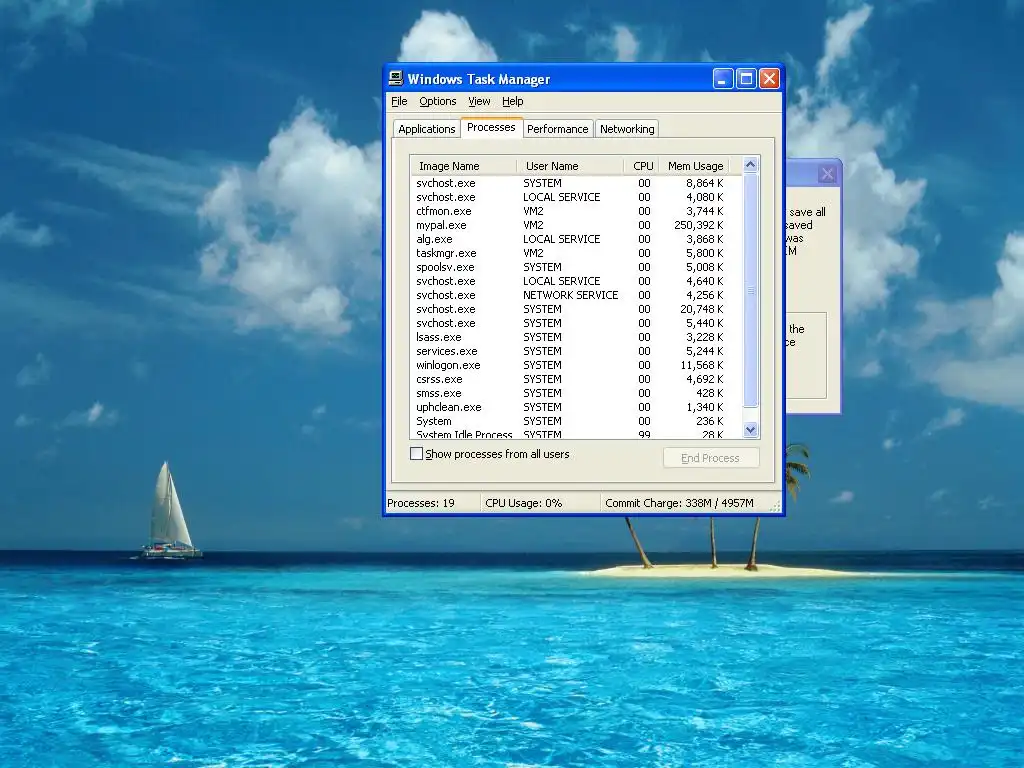This screenshot has width=1024, height=768.
Task: Select the spoolsv.exe process
Action: coord(577,267)
